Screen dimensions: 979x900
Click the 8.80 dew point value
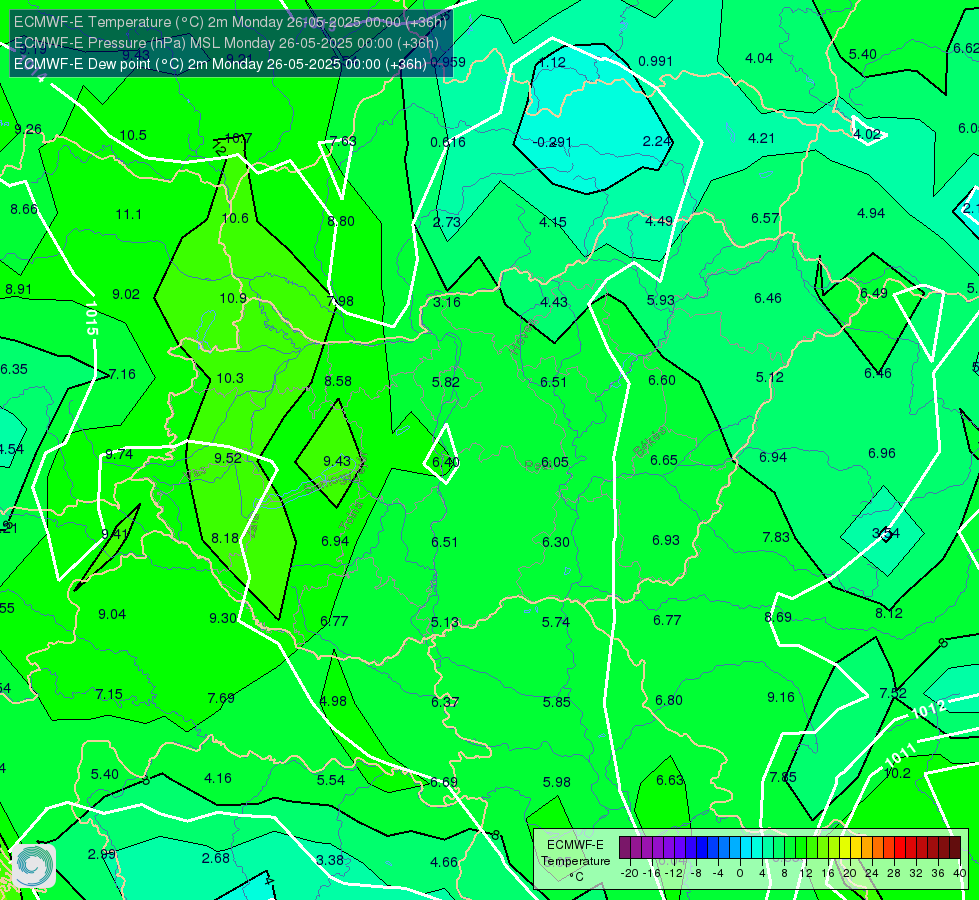point(341,221)
